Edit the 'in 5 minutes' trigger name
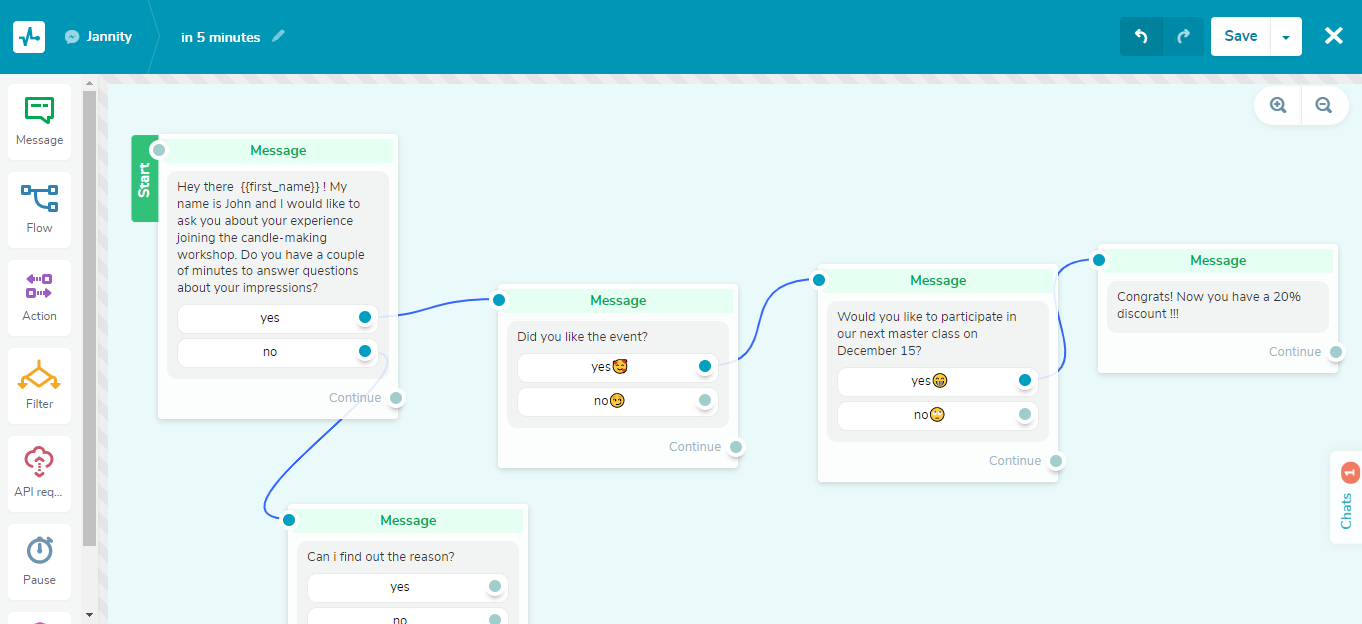 tap(277, 36)
